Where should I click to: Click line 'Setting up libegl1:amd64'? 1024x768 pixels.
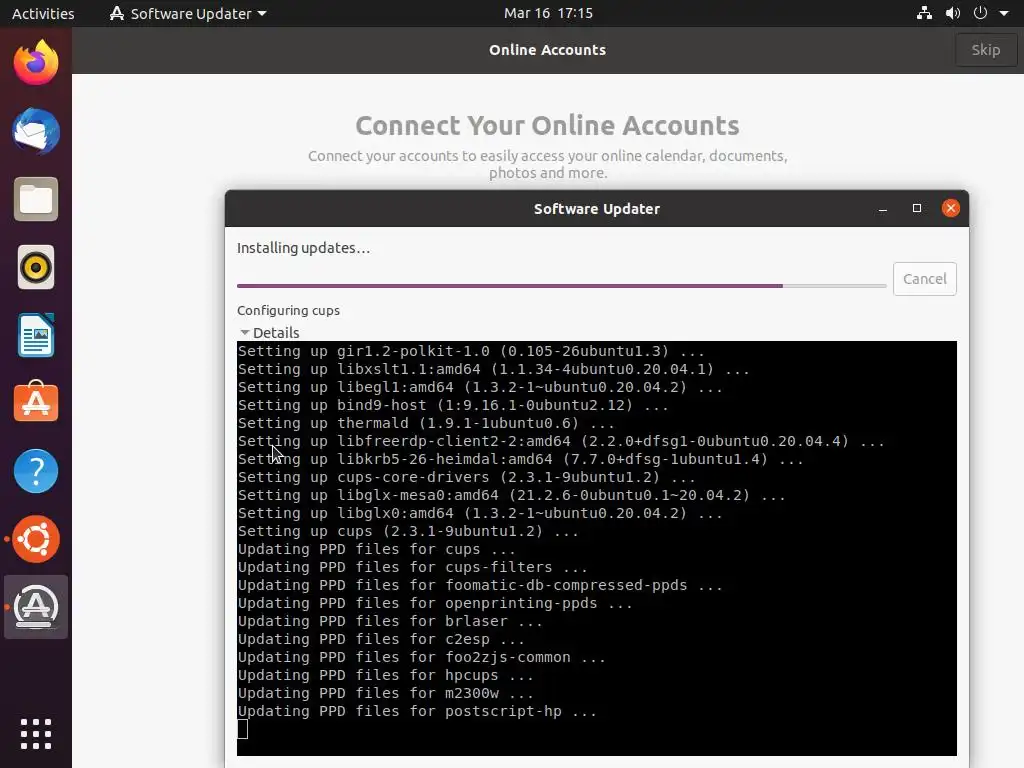[480, 387]
